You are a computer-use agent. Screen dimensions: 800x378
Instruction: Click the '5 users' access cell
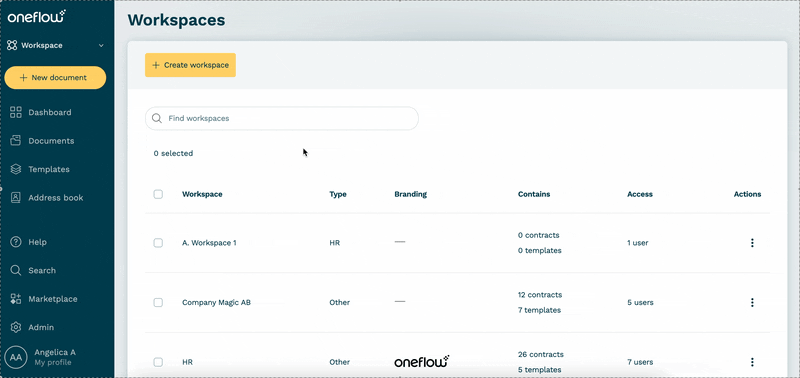pyautogui.click(x=640, y=303)
